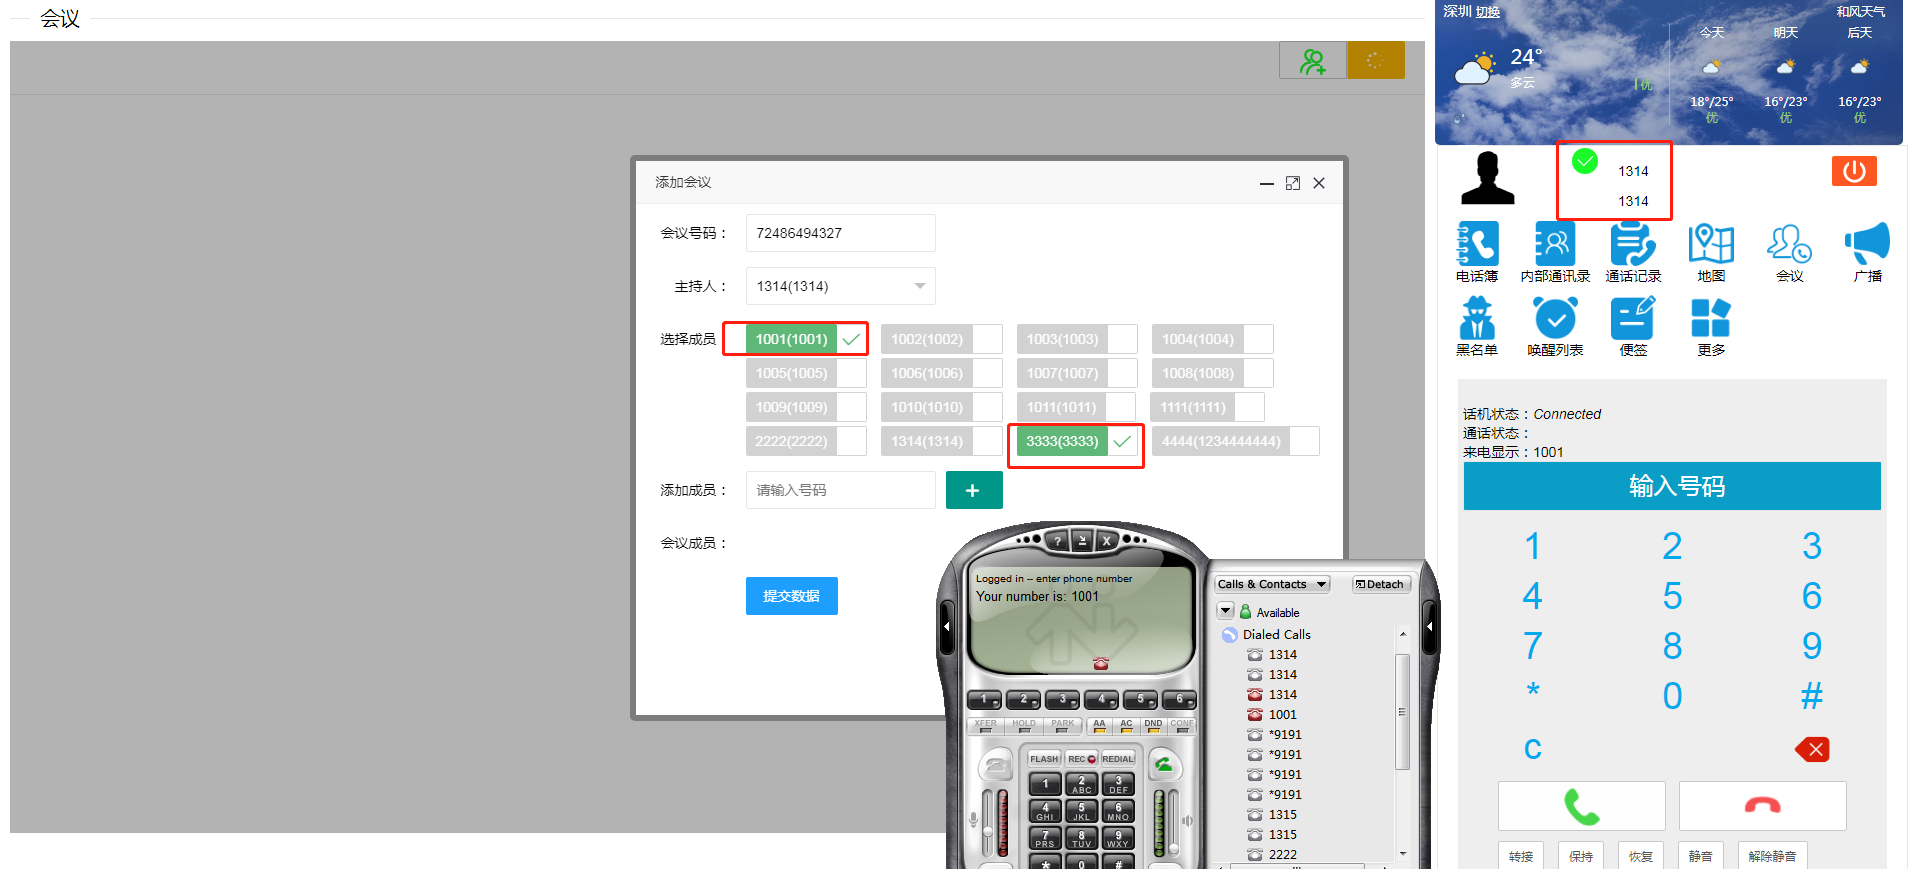1920x869 pixels.
Task: Click the 提交数据 submit button
Action: coord(791,596)
